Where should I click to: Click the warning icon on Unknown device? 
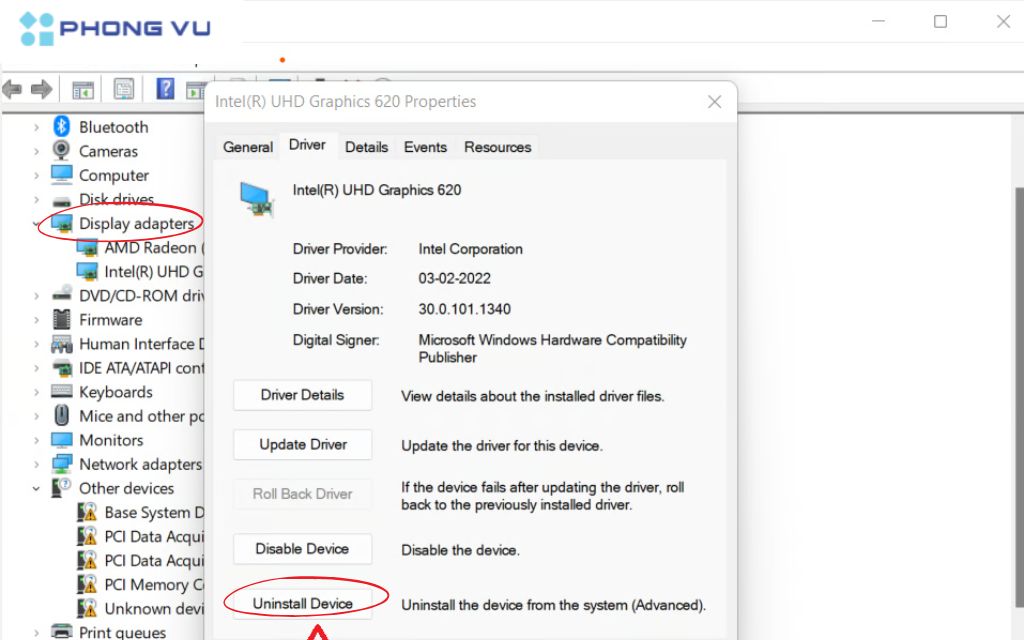90,608
